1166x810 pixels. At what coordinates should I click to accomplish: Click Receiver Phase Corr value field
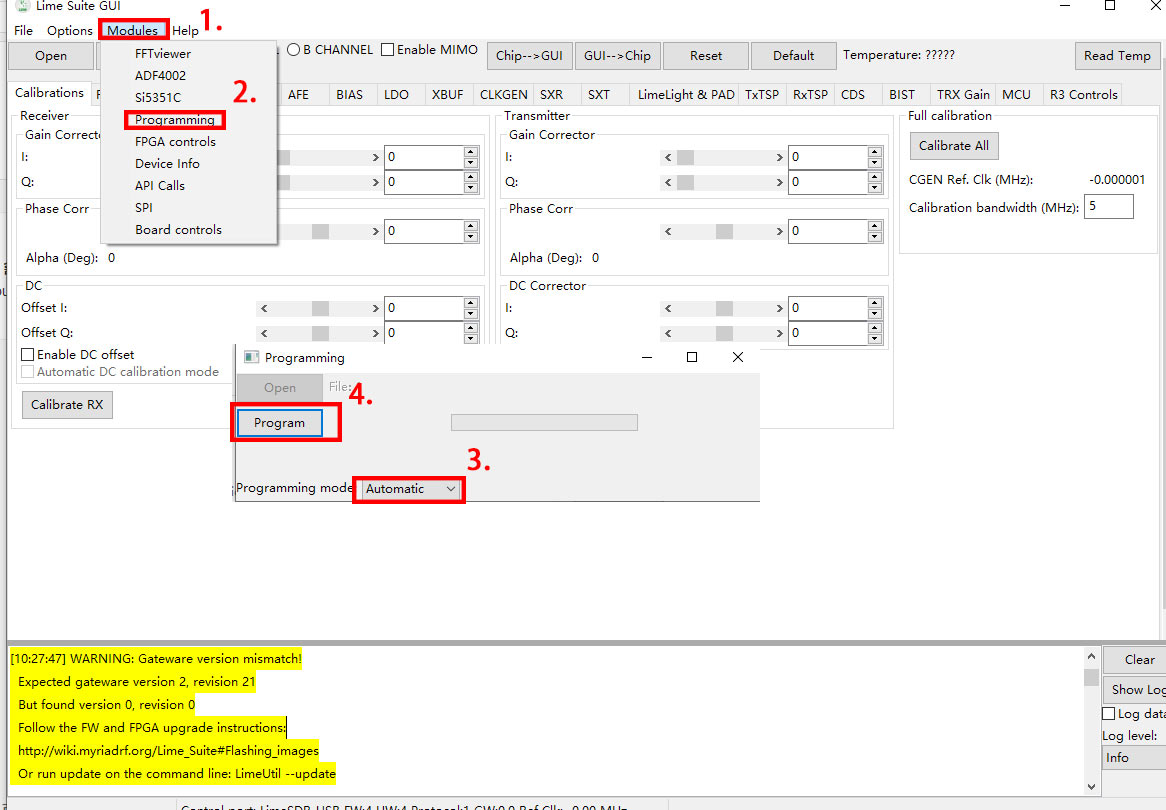point(424,231)
